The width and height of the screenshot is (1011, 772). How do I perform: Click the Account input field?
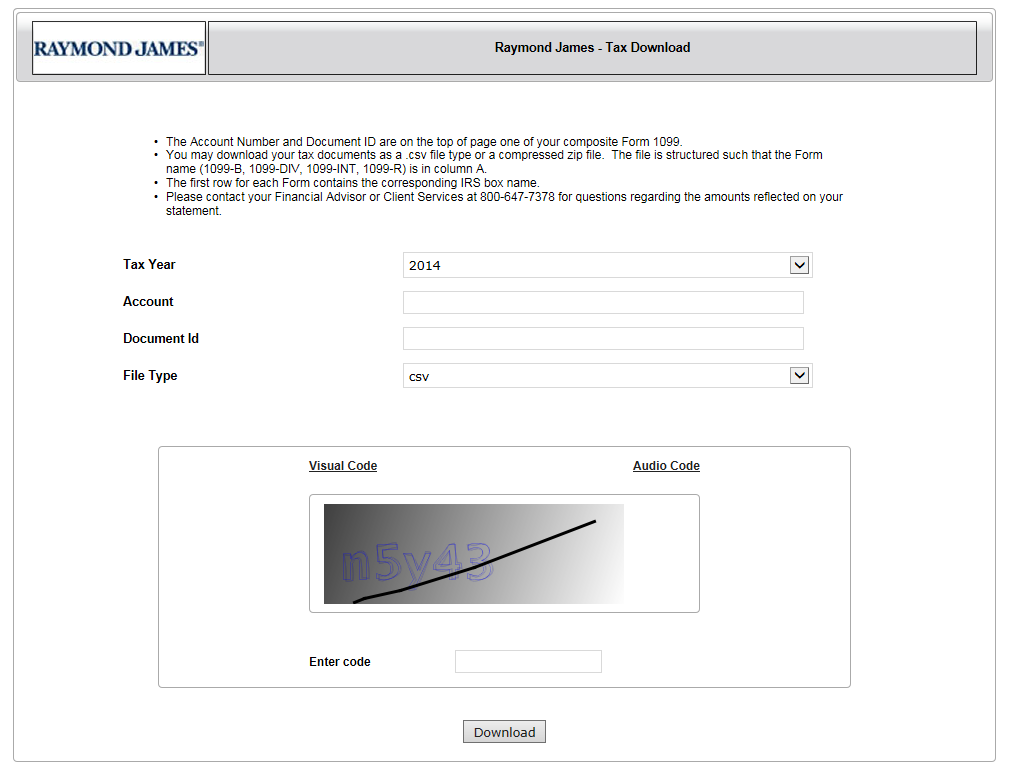[x=603, y=302]
